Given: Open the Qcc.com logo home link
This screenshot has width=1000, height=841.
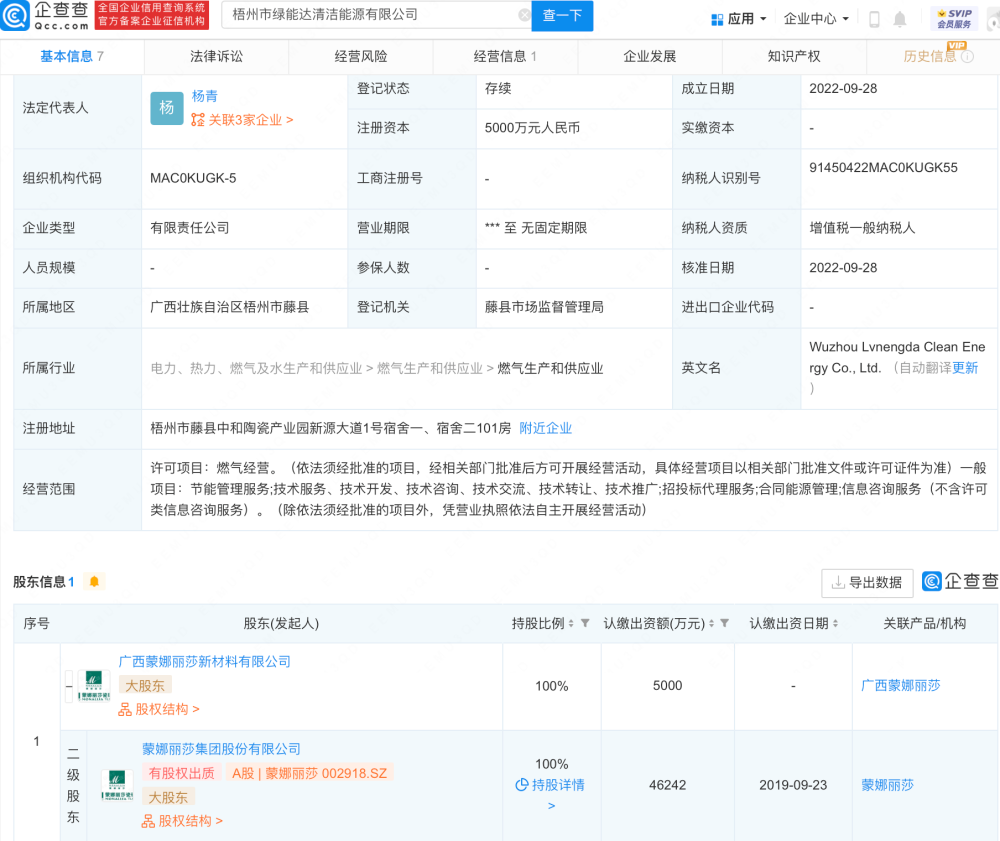Looking at the screenshot, I should pyautogui.click(x=45, y=15).
